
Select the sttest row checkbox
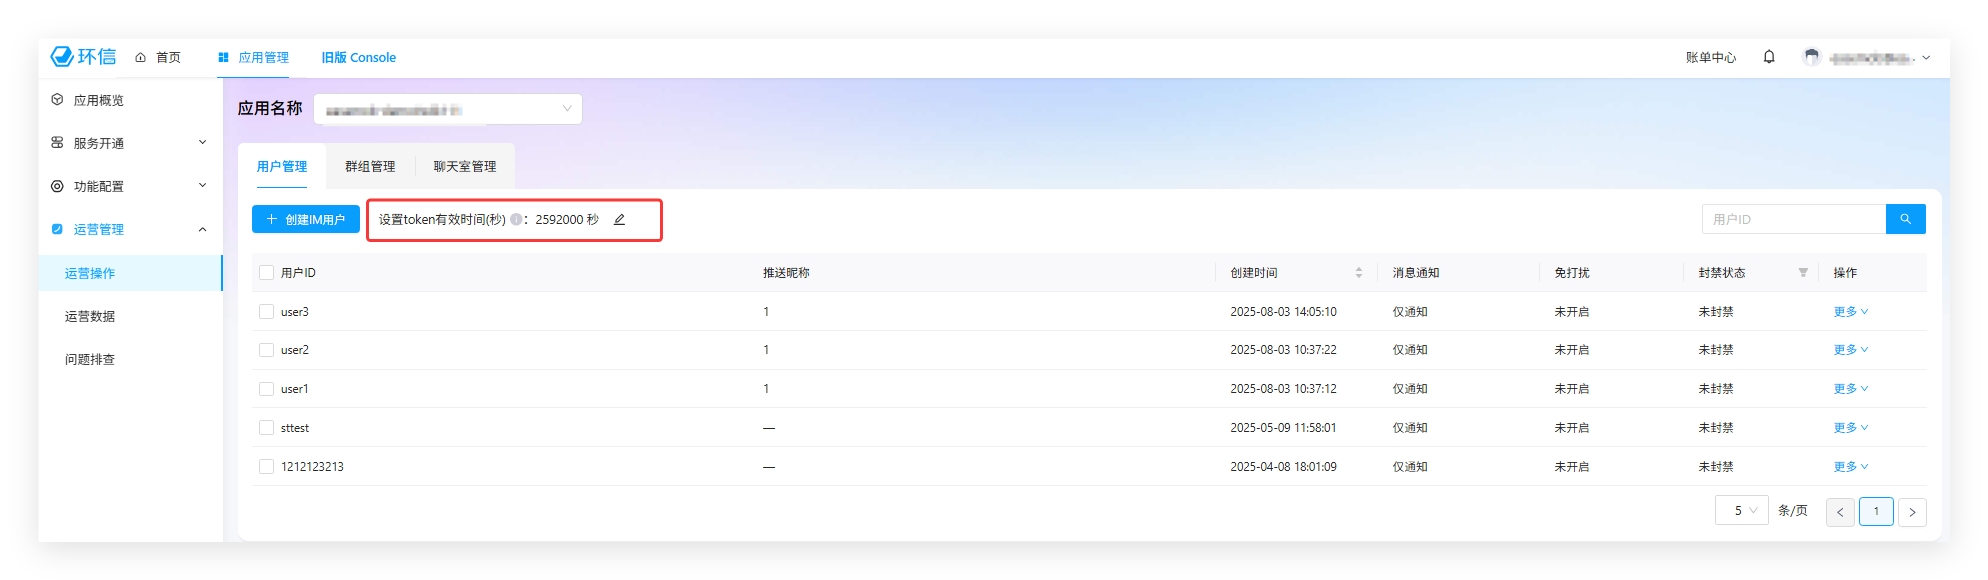tap(266, 428)
